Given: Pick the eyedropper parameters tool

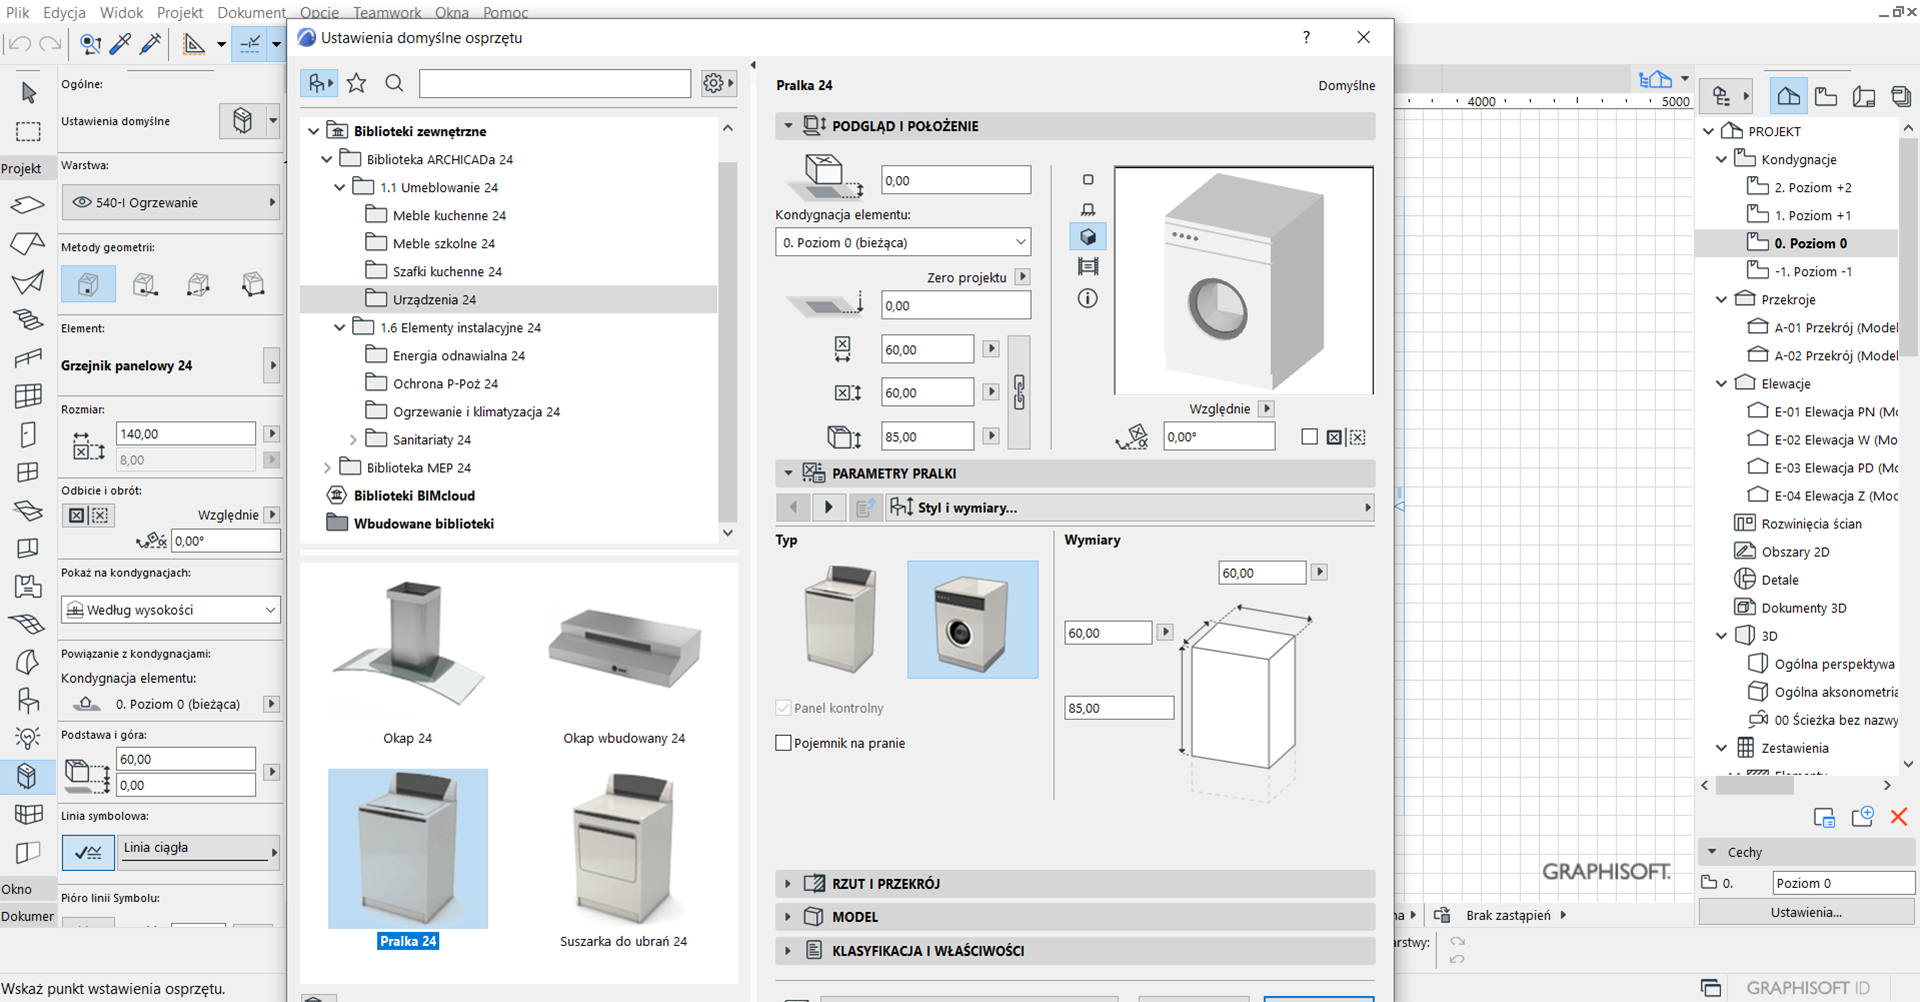Looking at the screenshot, I should (120, 44).
